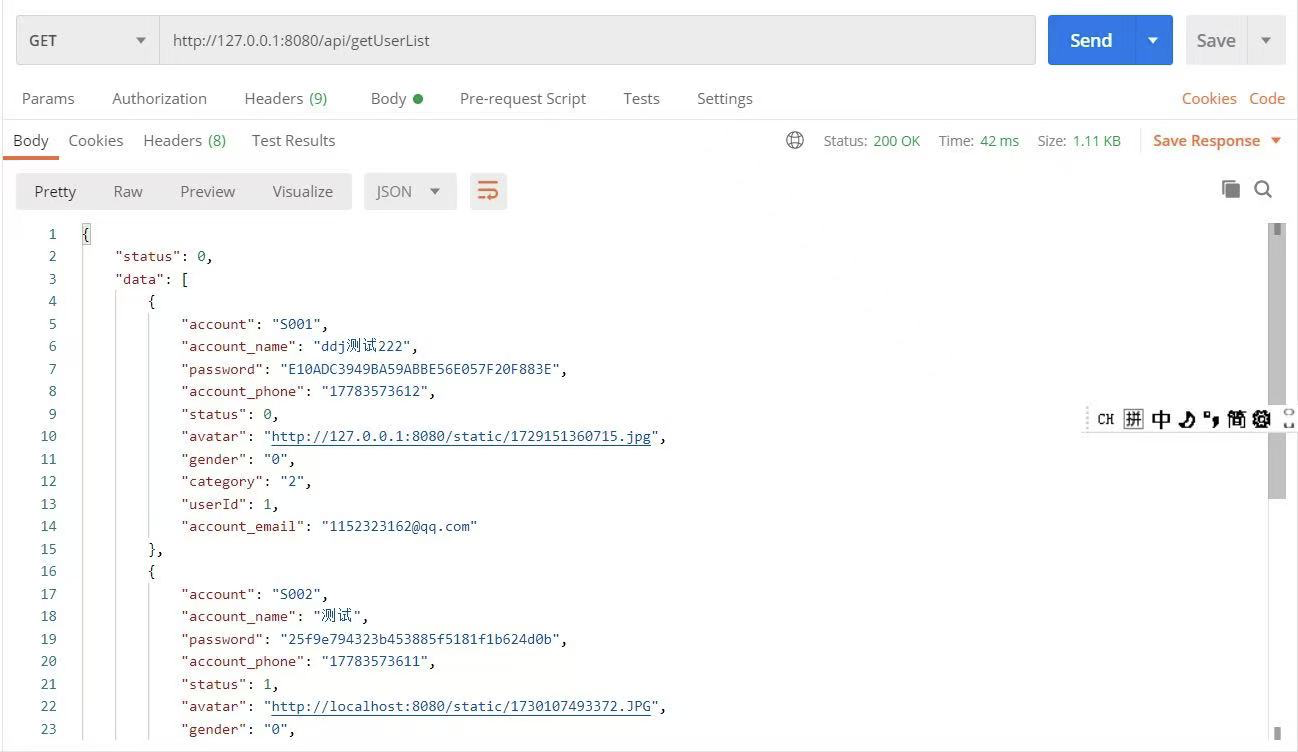Click the Time 42 ms value
The width and height of the screenshot is (1298, 752).
coord(999,140)
